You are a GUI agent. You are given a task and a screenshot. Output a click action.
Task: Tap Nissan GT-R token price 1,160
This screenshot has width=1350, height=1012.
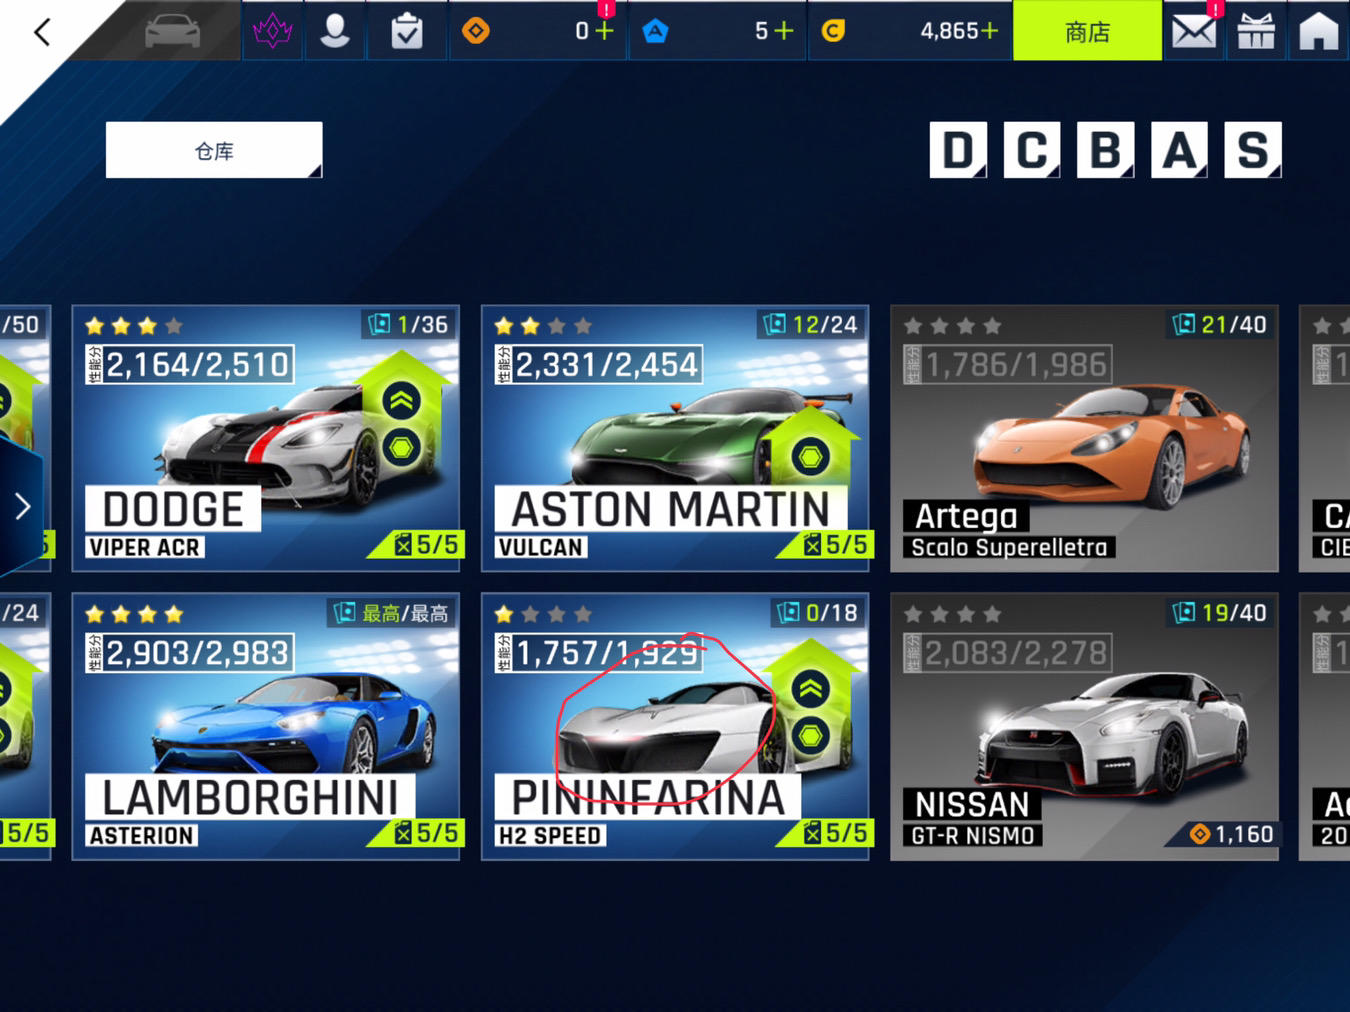1231,834
